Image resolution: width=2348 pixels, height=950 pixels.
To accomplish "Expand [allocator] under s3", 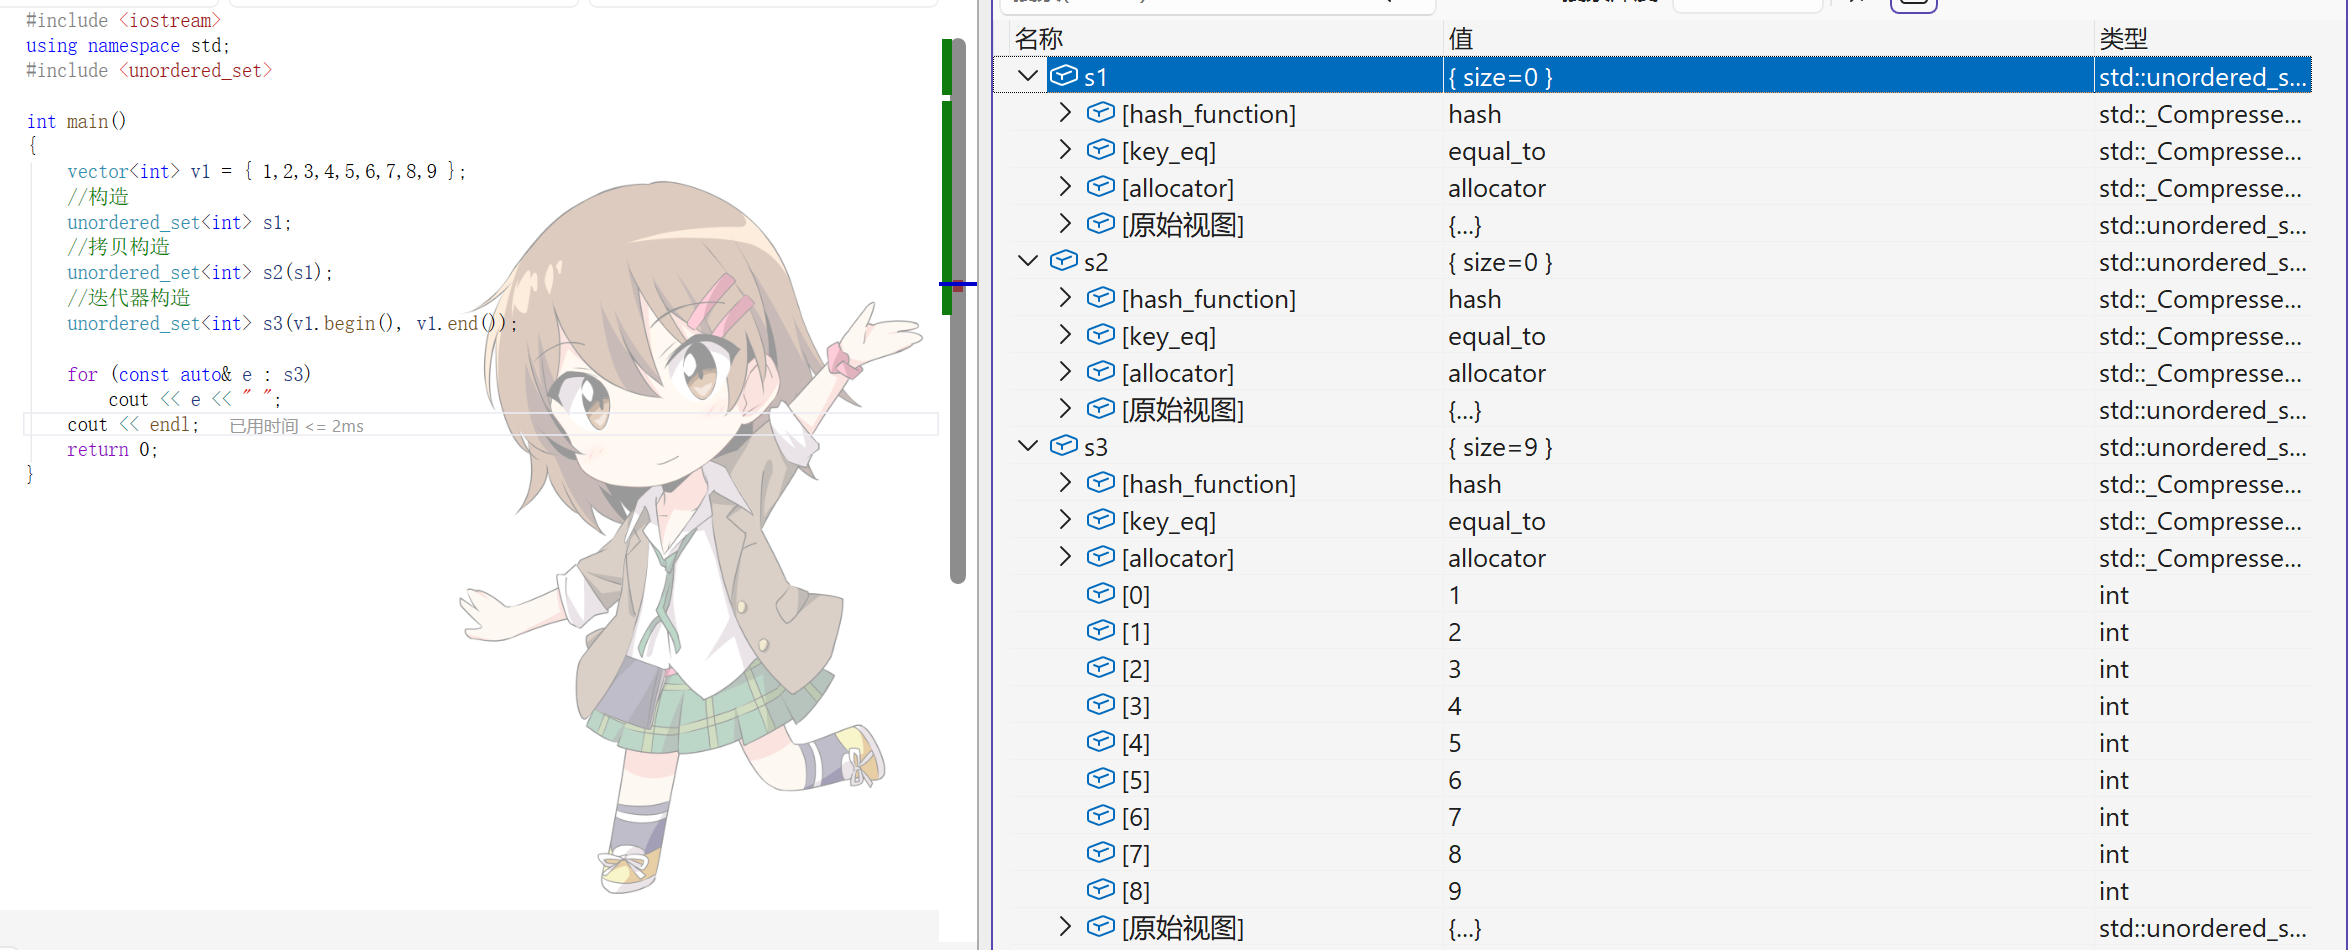I will coord(1065,557).
